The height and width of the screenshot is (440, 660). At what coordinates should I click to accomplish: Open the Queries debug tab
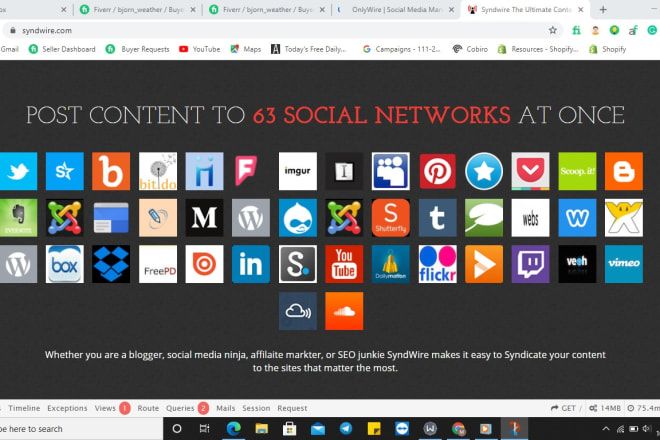187,408
